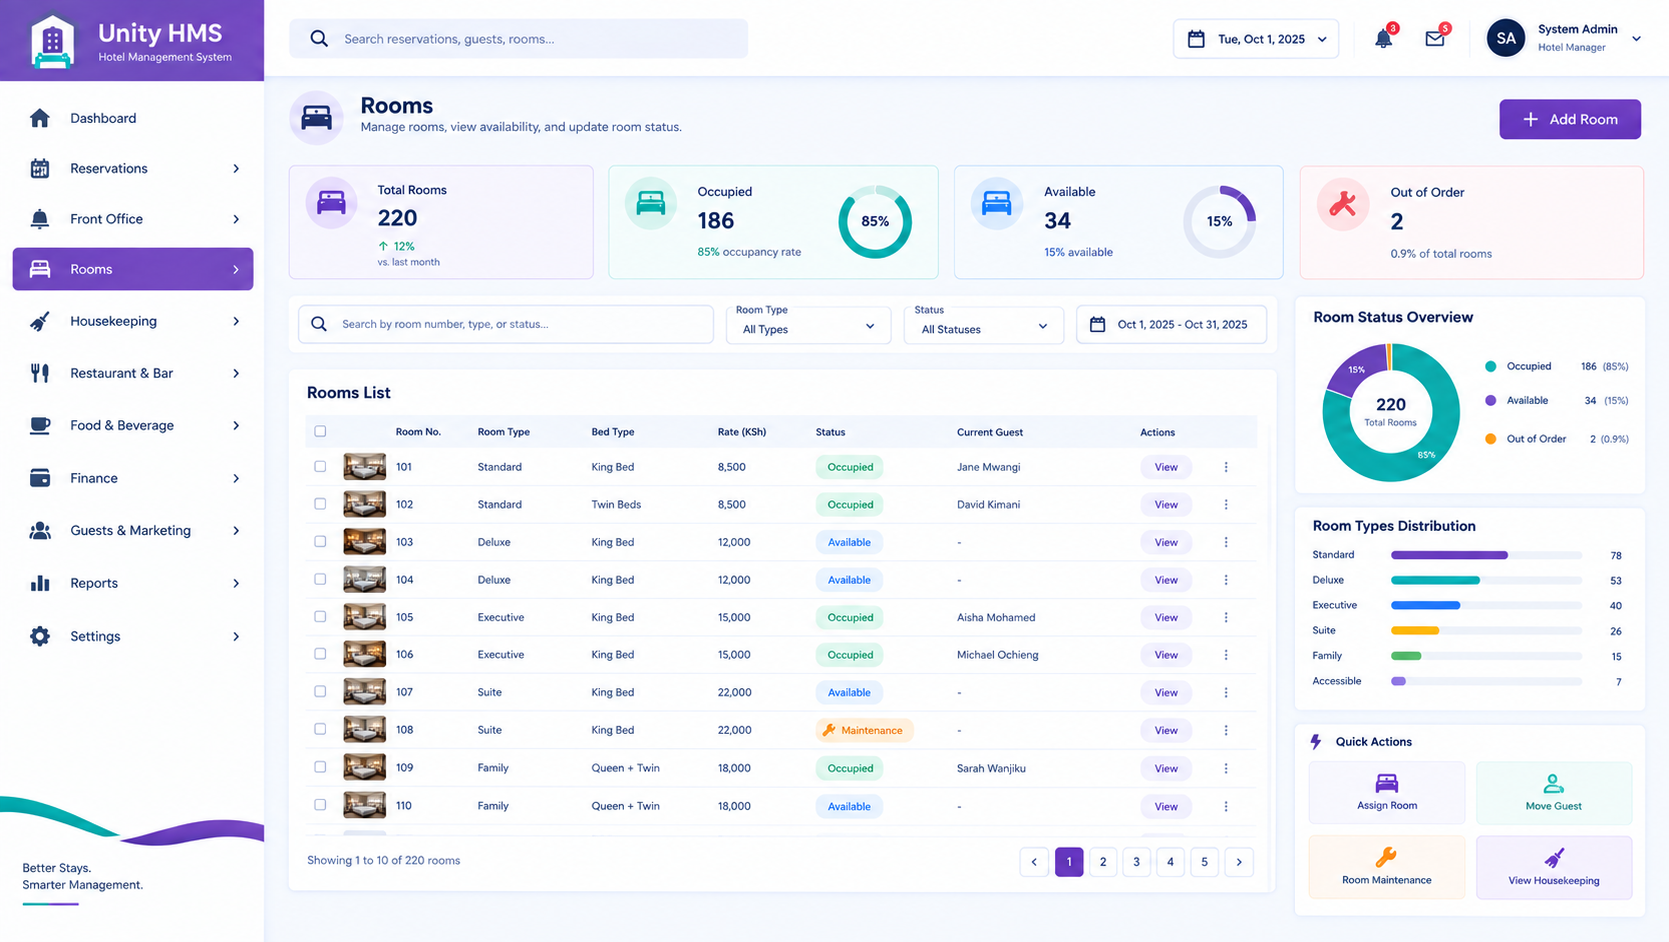Open the Room Type dropdown
Viewport: 1669px width, 942px height.
[x=808, y=324]
